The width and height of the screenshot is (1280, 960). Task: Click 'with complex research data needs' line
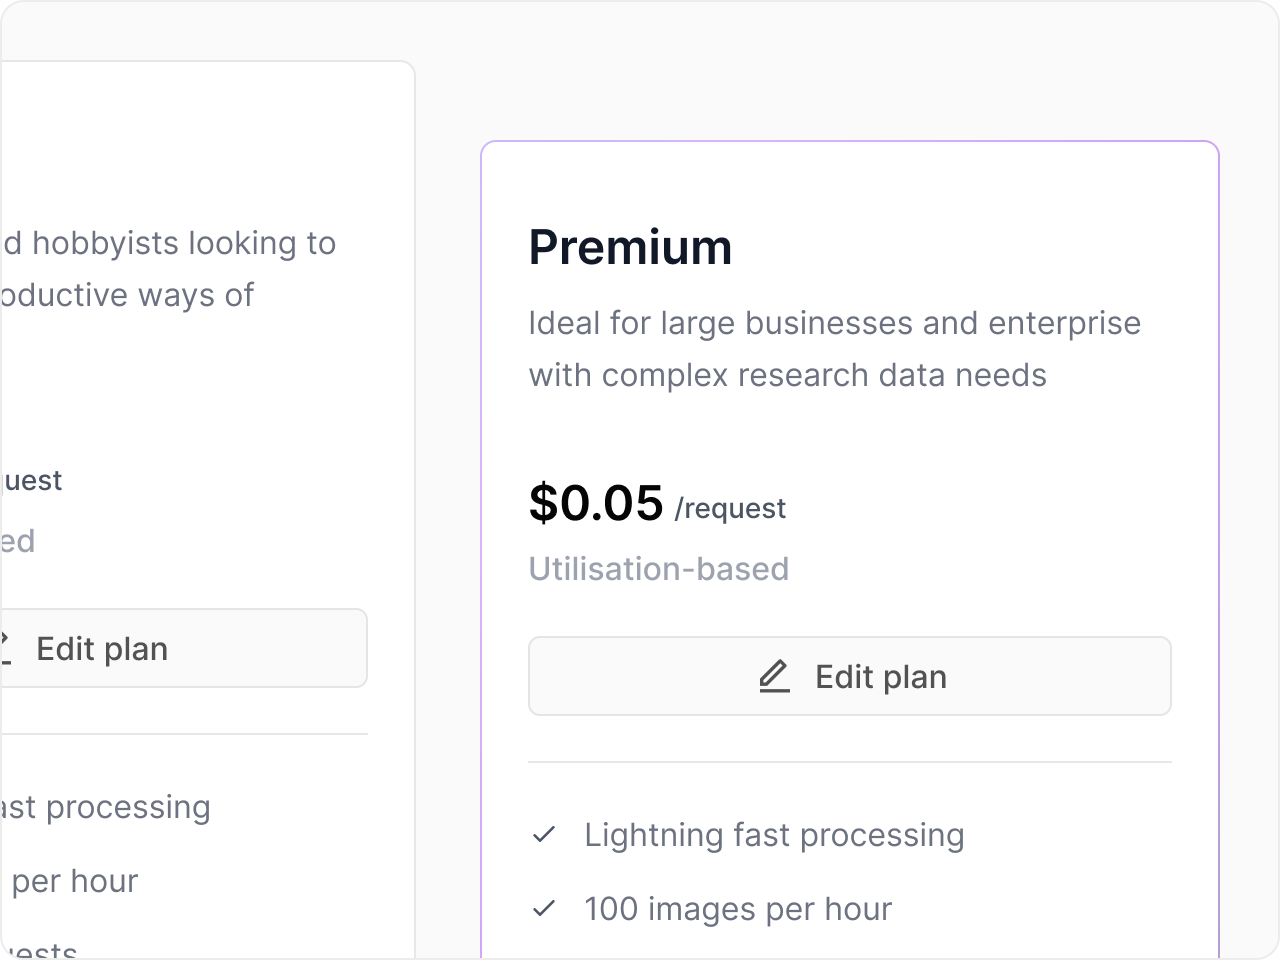click(787, 375)
